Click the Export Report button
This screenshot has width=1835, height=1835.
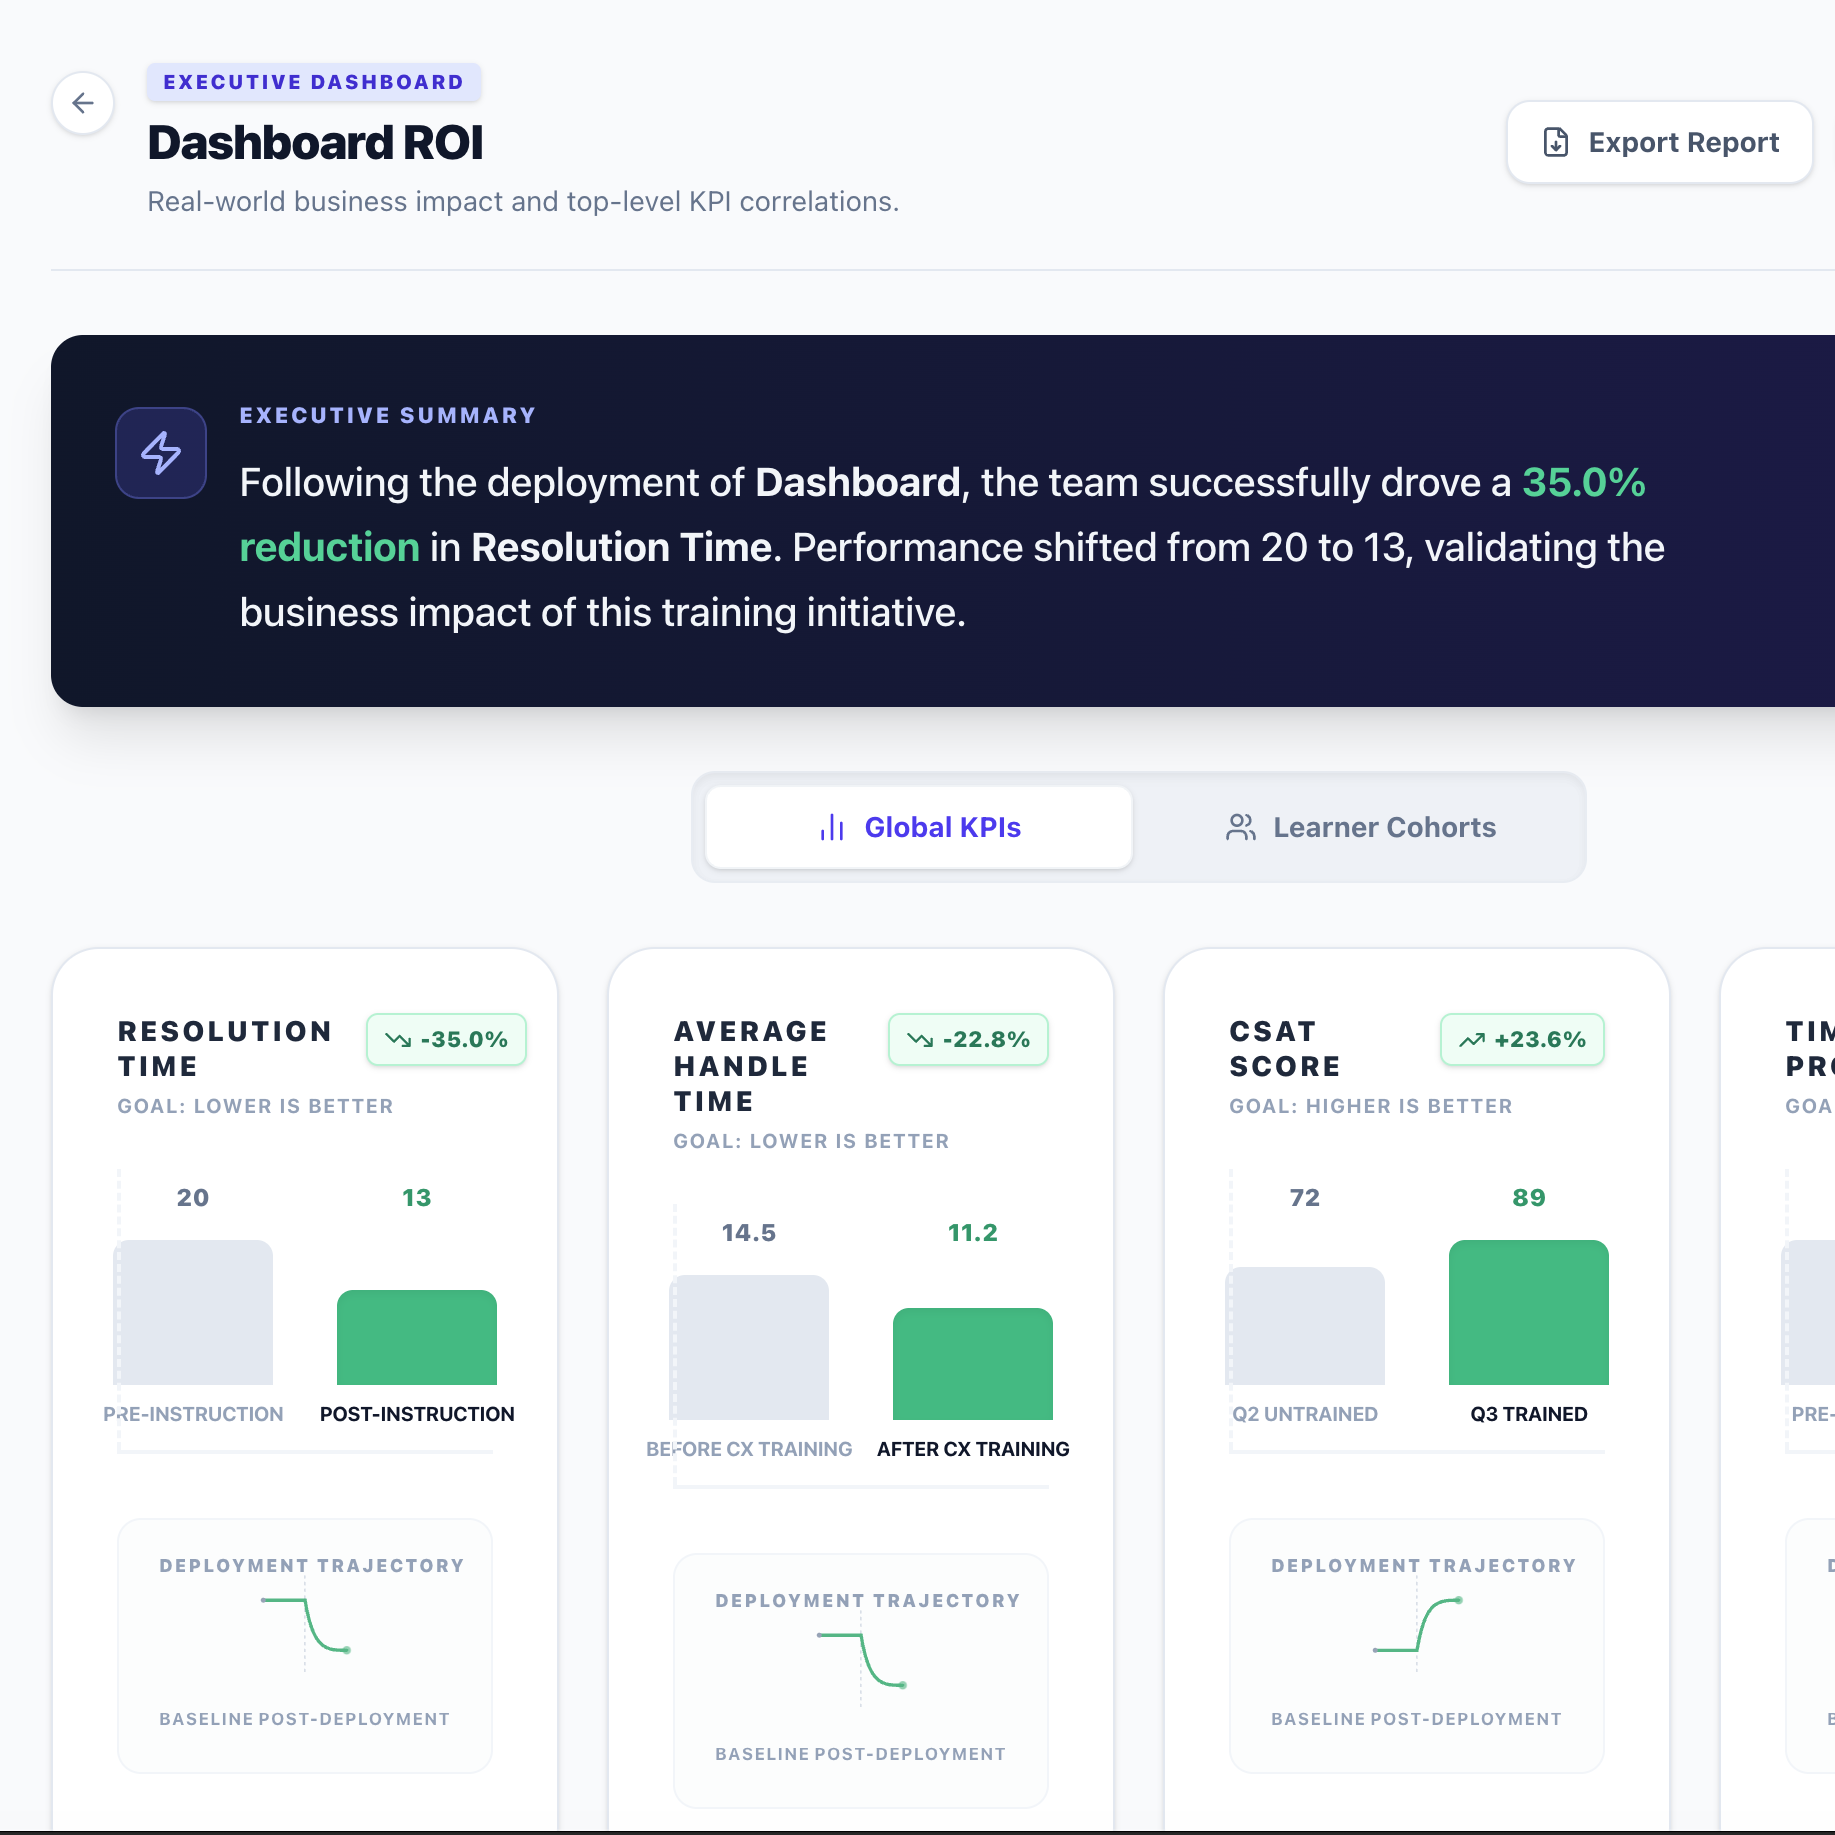pyautogui.click(x=1659, y=142)
